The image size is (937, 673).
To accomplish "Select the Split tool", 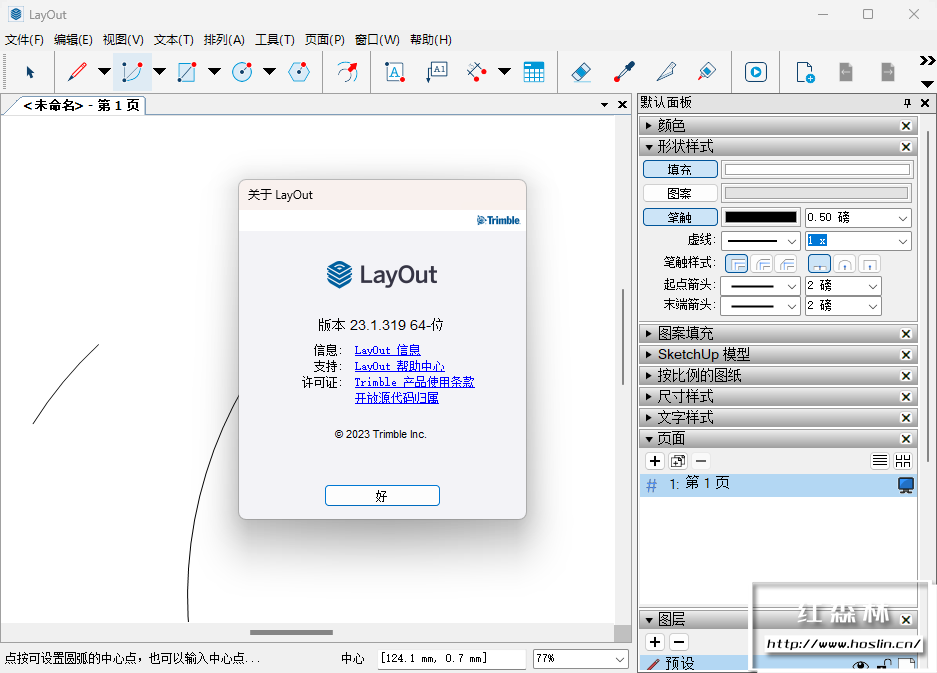I will [666, 72].
